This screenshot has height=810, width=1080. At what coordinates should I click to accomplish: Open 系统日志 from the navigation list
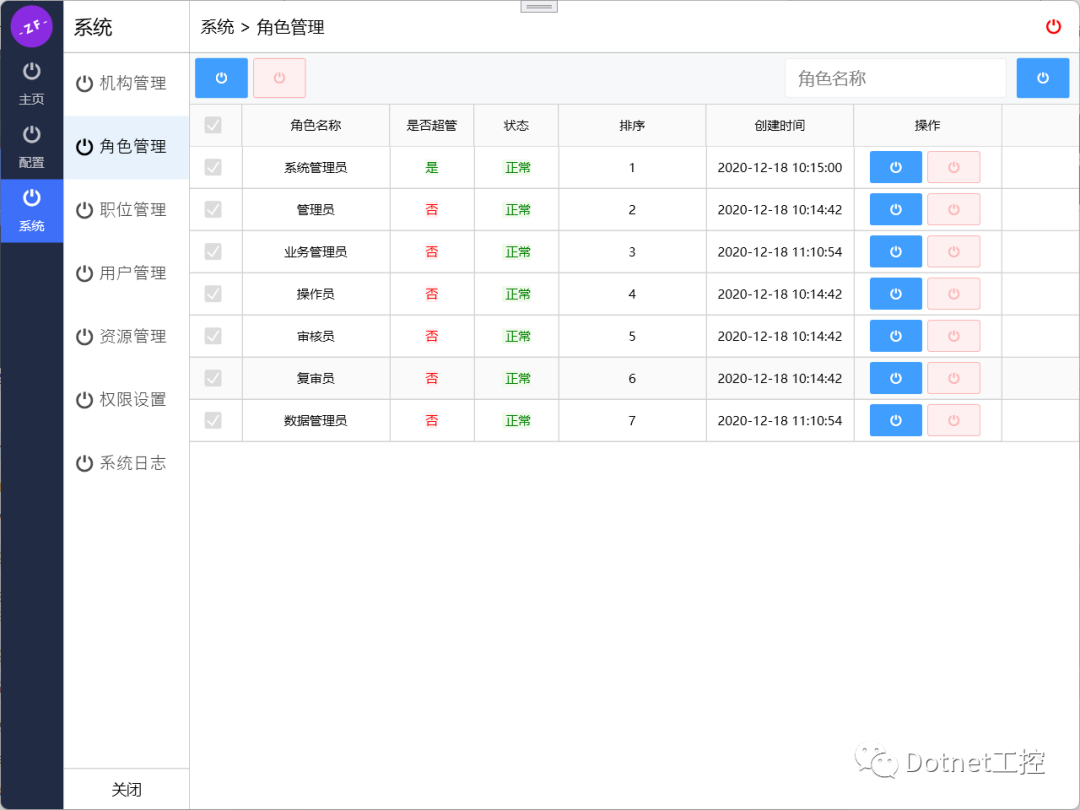pyautogui.click(x=126, y=462)
